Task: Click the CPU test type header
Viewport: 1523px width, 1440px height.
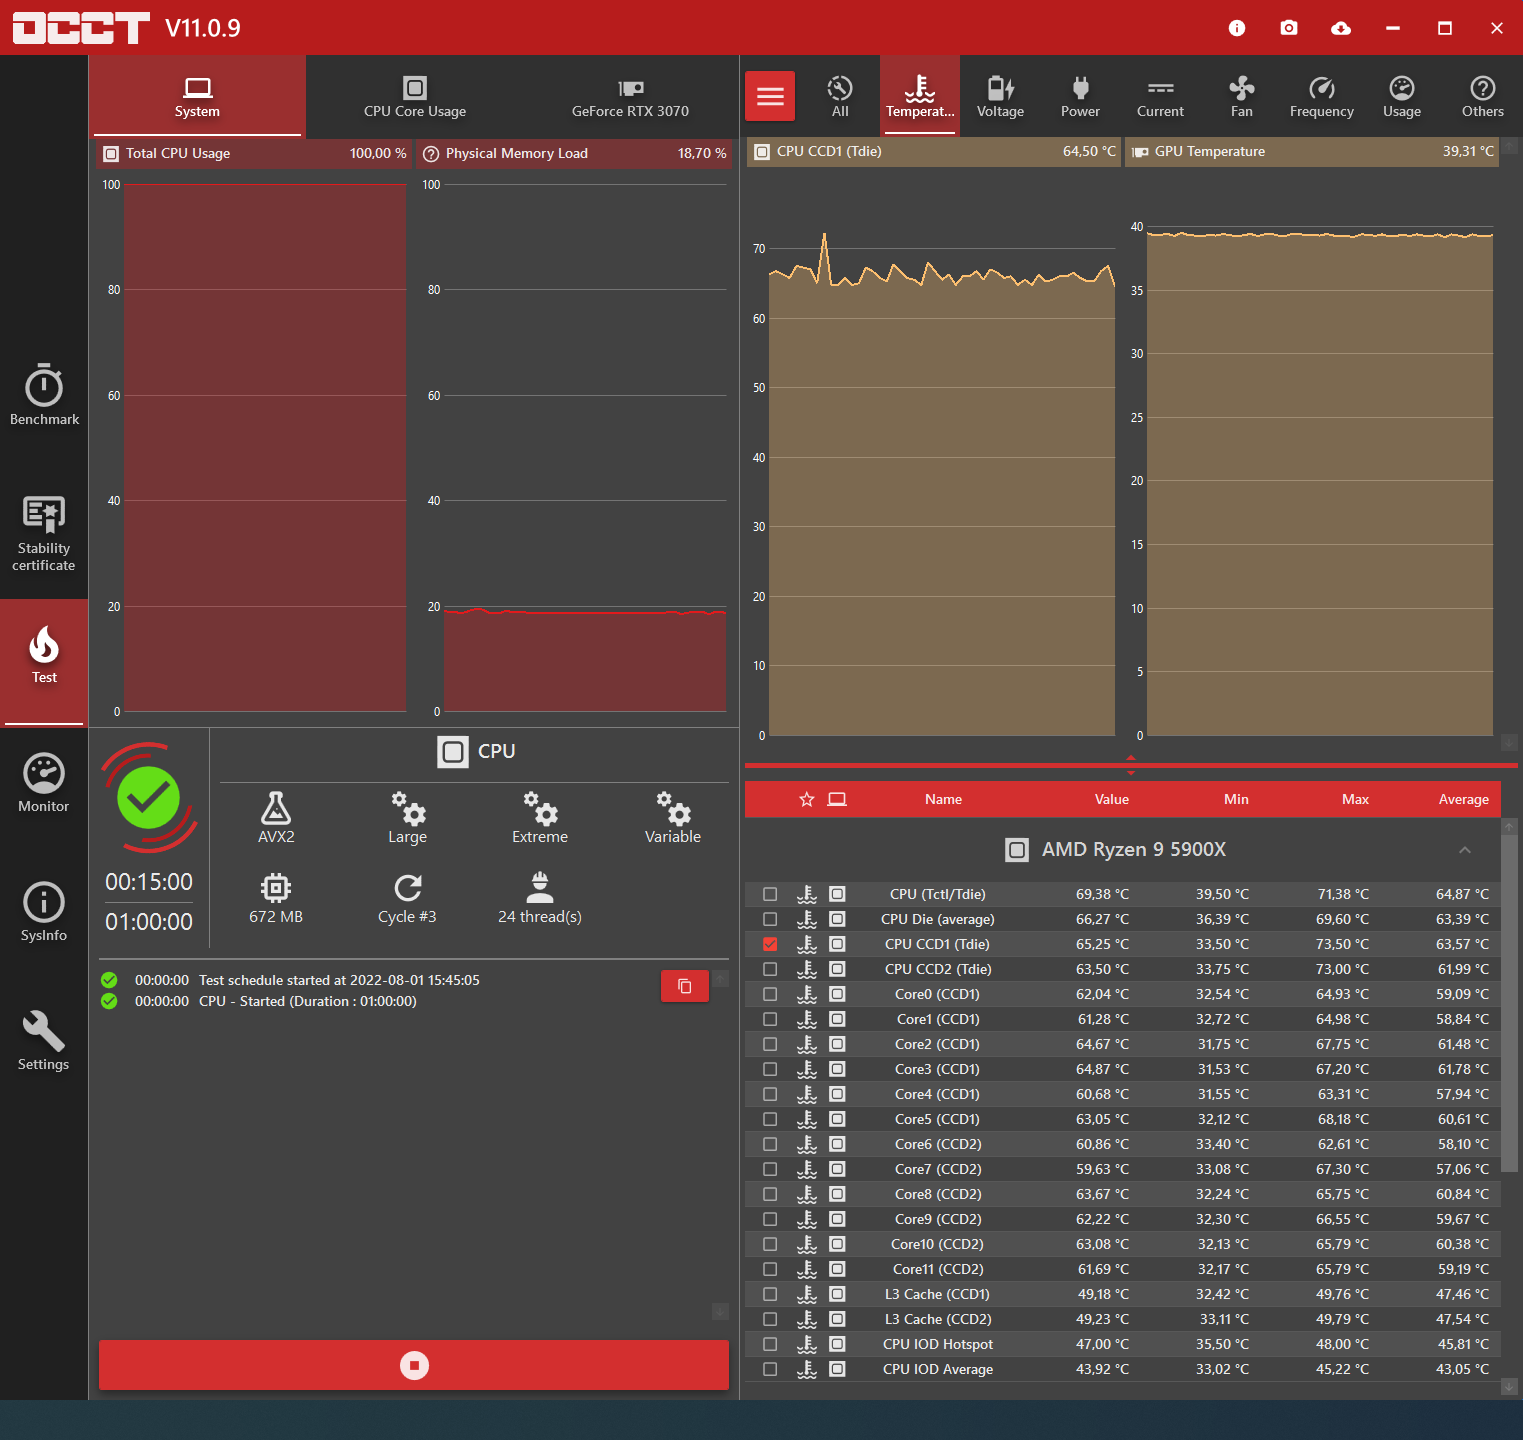Action: (476, 751)
